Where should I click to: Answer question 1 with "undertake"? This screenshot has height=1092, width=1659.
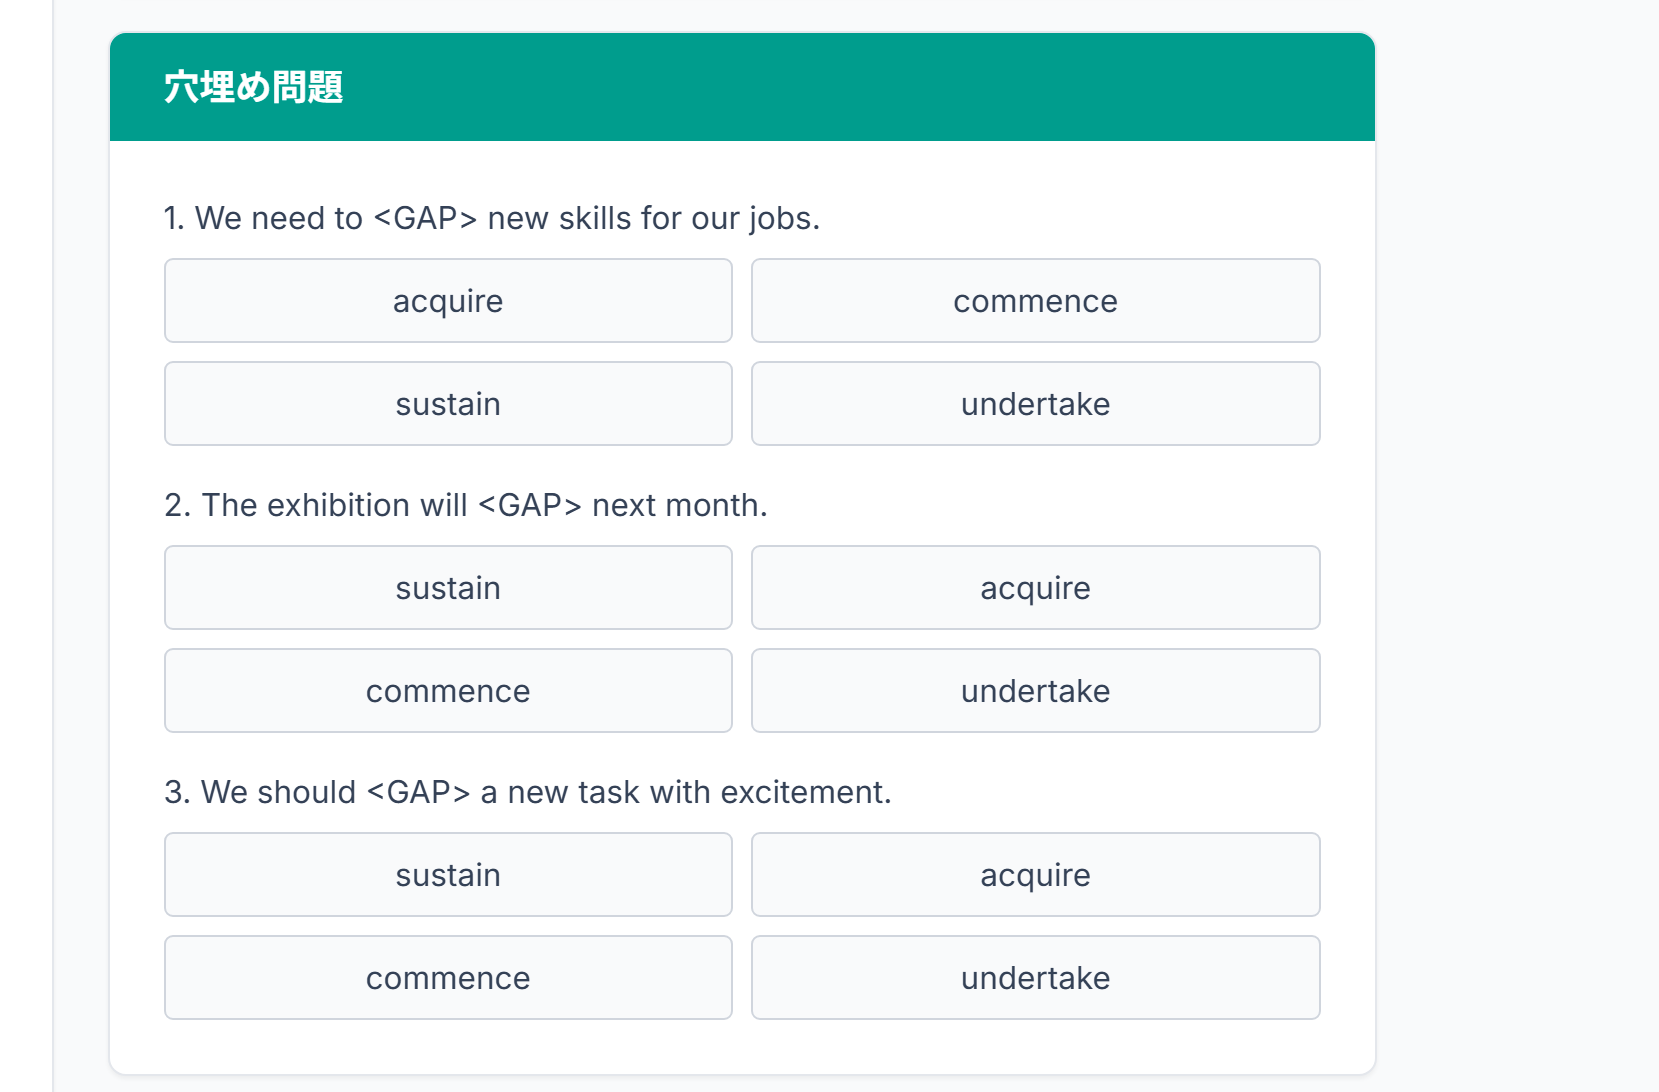[1035, 404]
